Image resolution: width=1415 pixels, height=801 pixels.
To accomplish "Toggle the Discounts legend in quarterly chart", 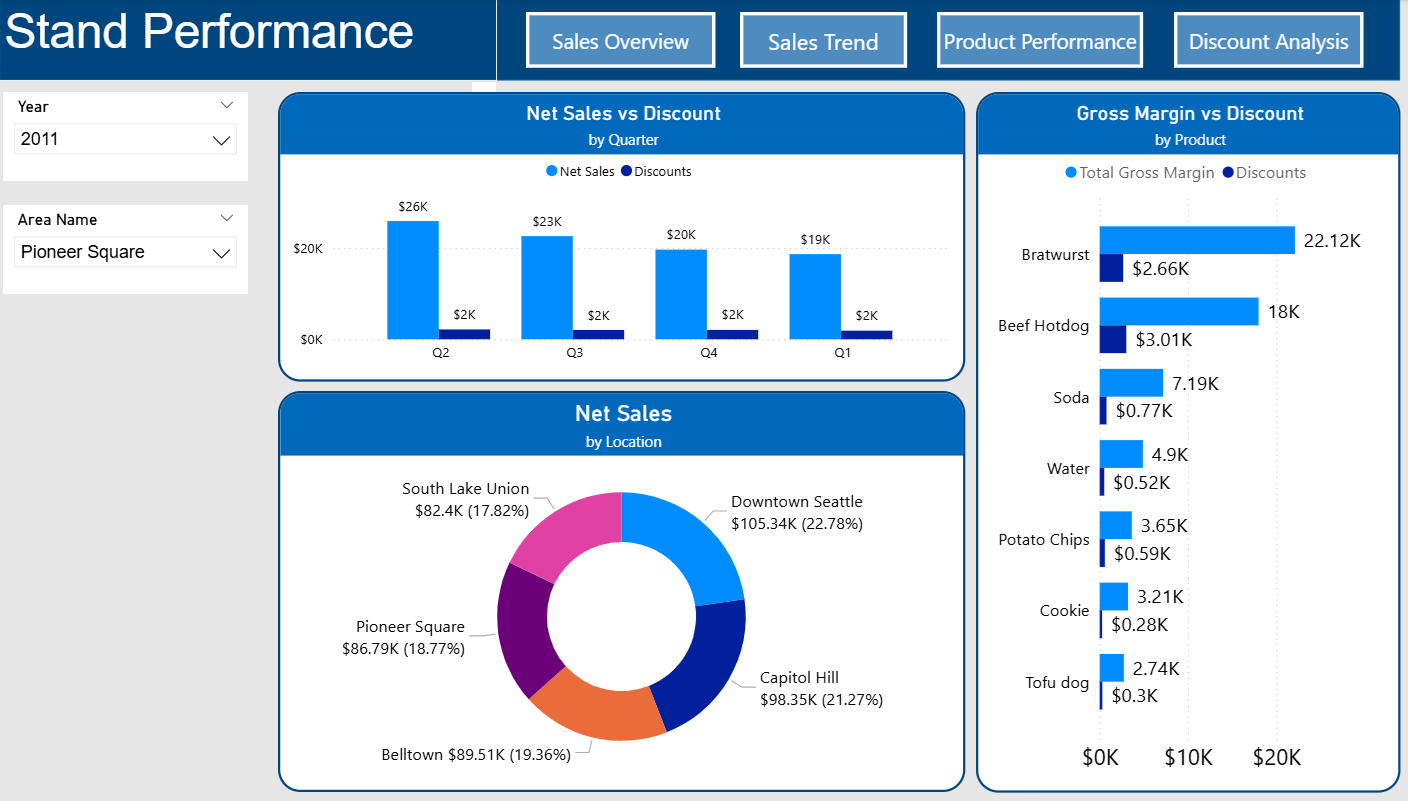I will click(658, 171).
